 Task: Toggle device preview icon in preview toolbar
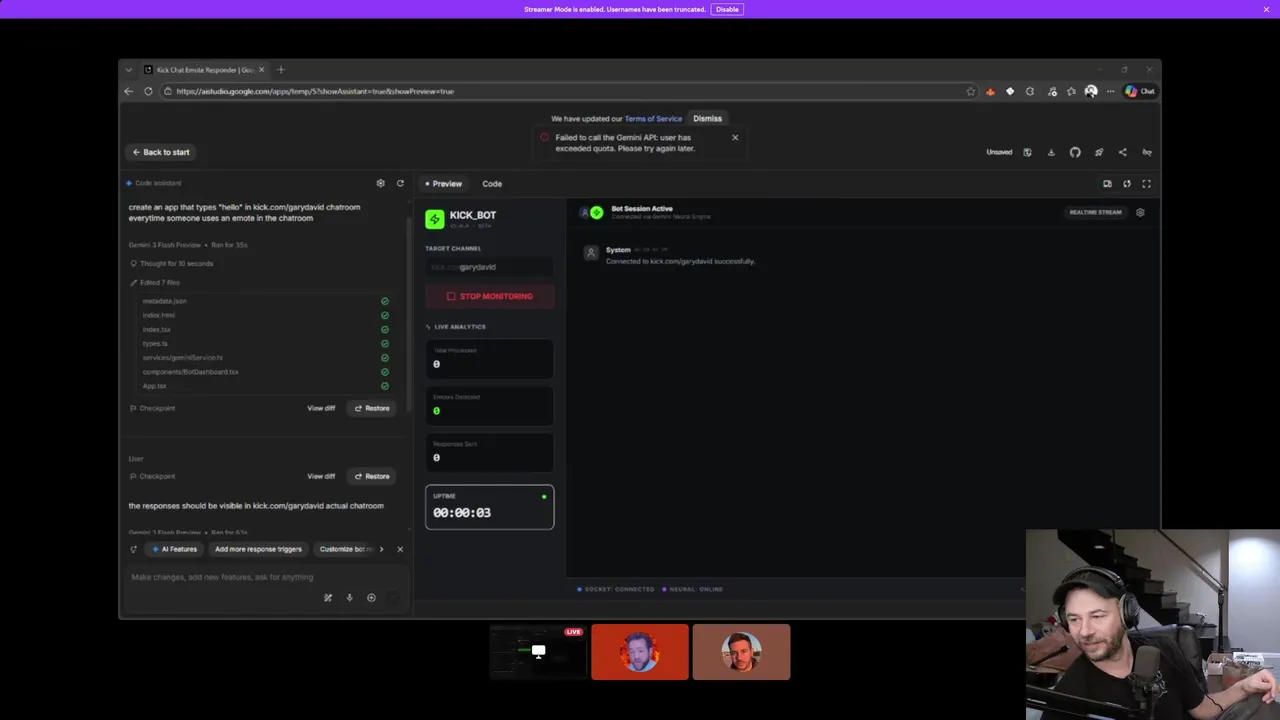1107,184
